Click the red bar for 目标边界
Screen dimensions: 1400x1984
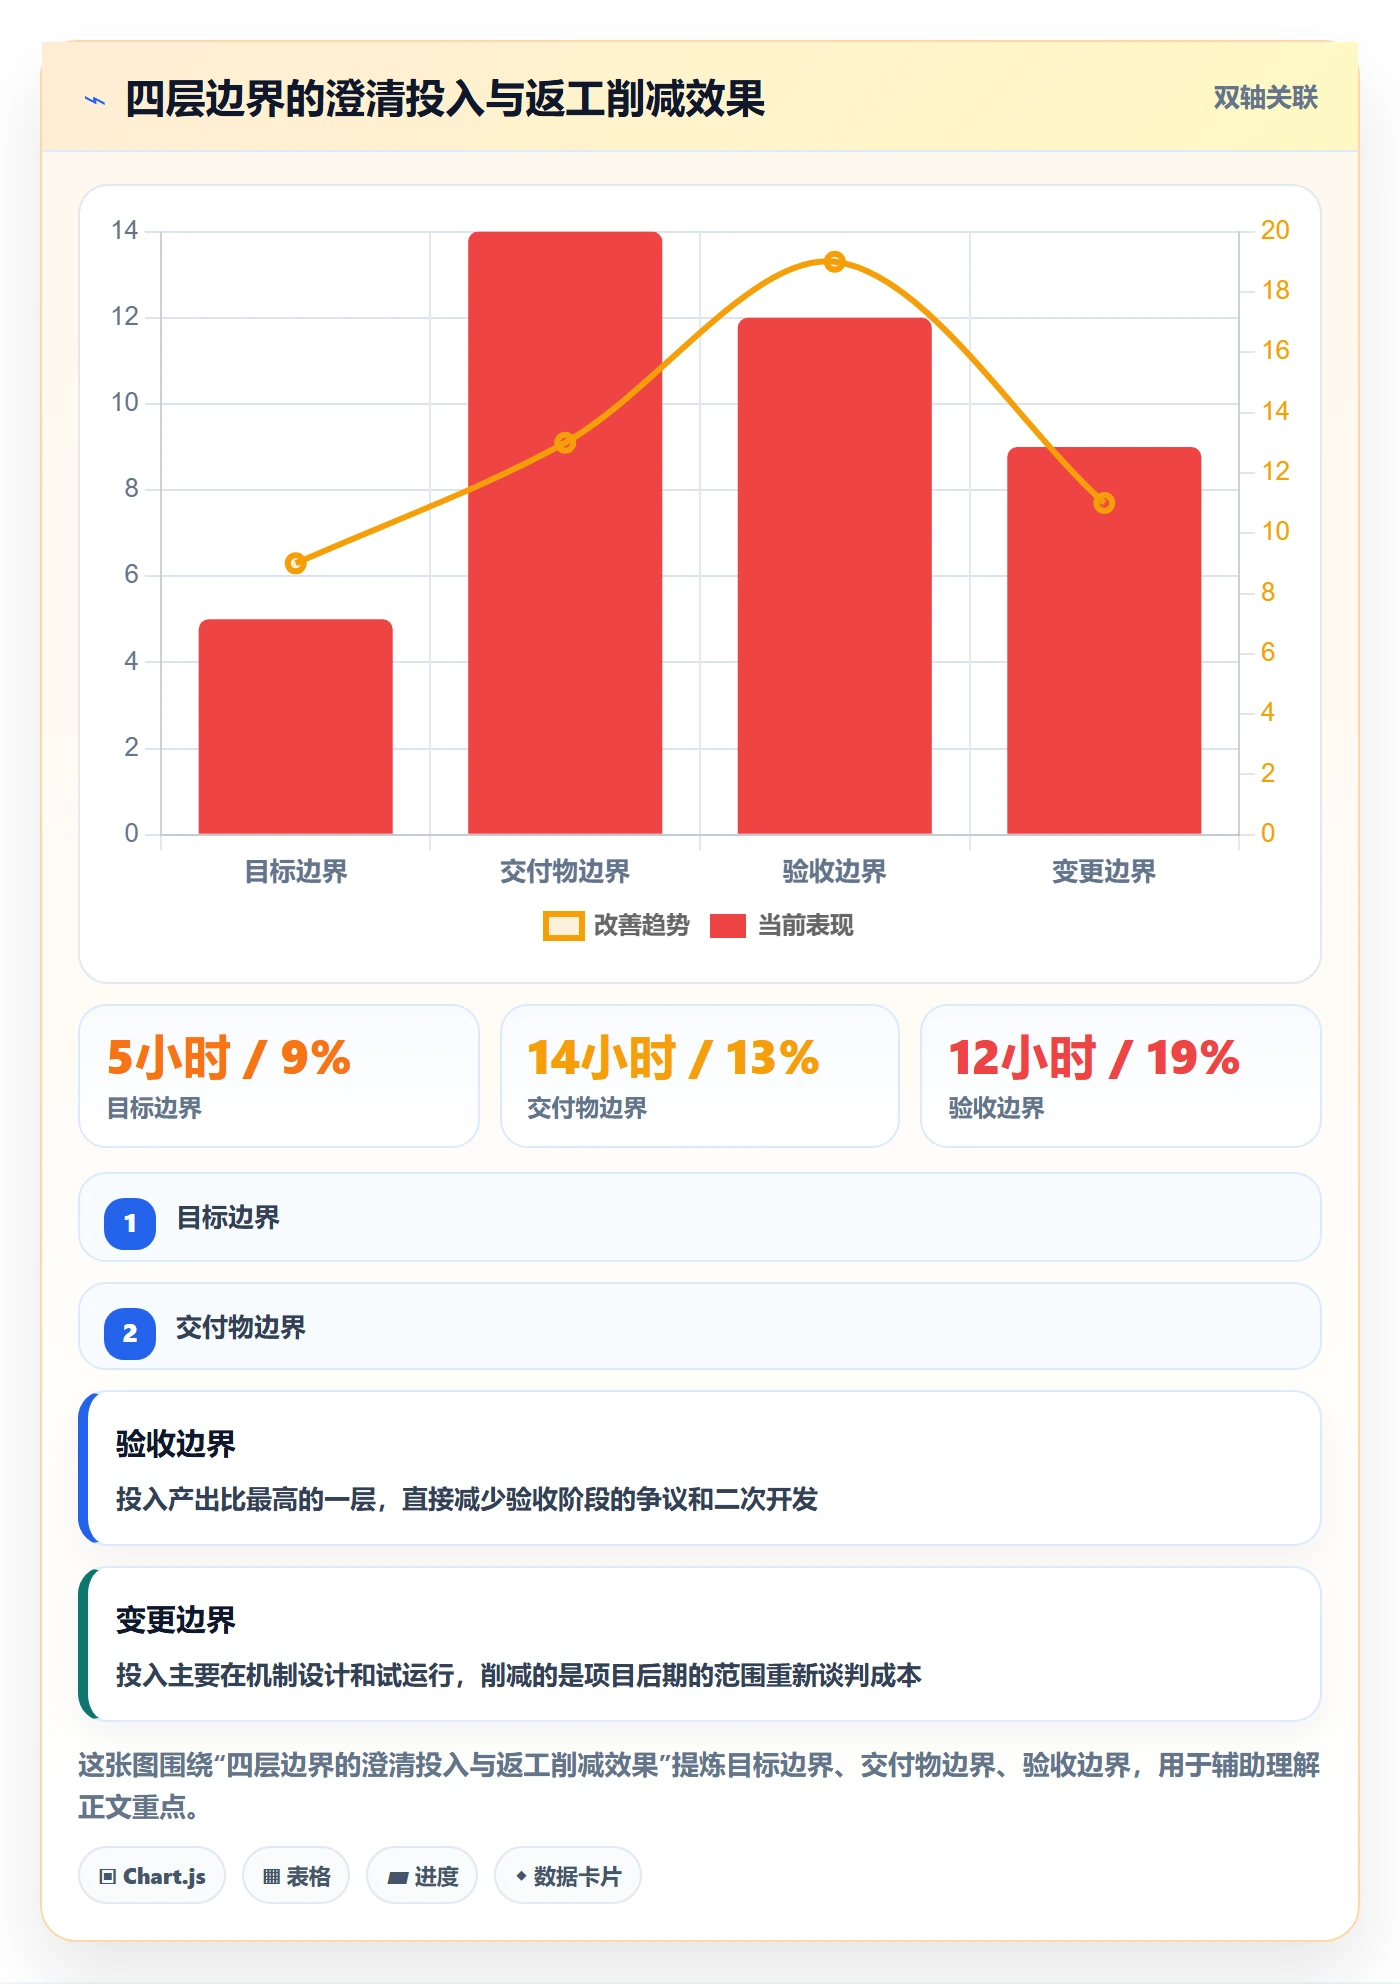point(296,727)
